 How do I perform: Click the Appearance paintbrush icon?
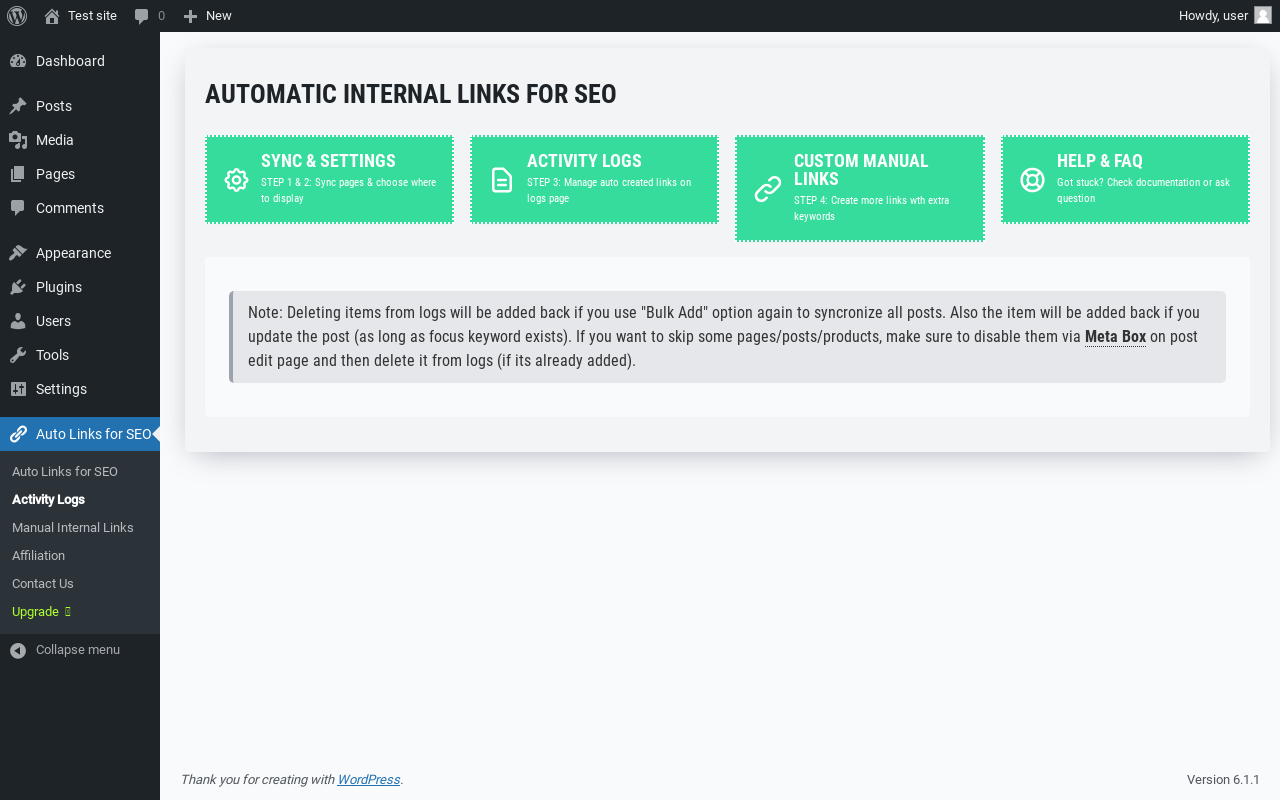pos(18,253)
